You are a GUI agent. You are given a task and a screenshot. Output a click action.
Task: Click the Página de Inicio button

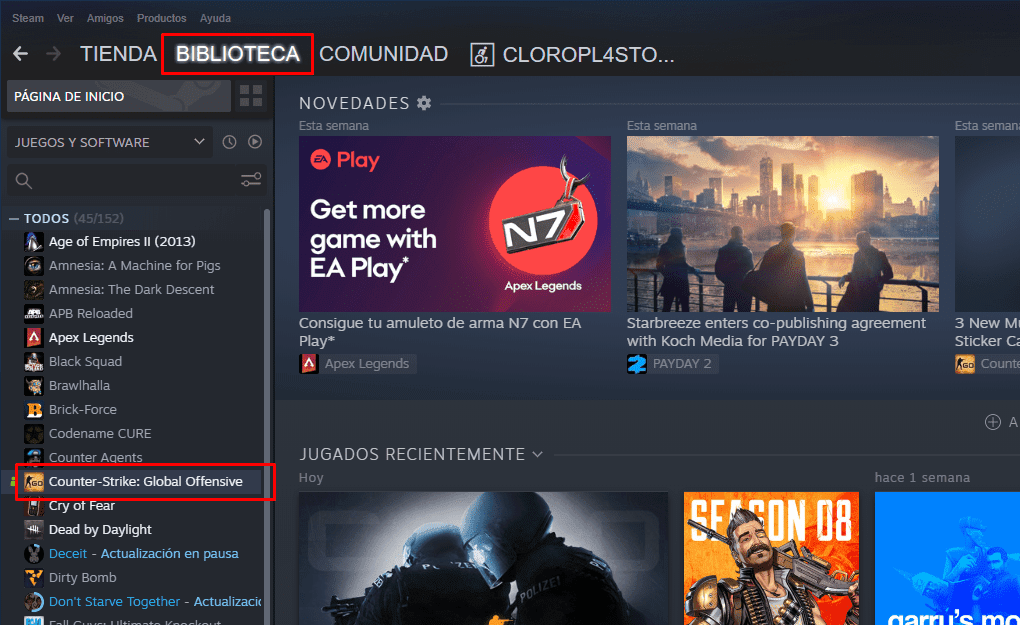(x=118, y=96)
